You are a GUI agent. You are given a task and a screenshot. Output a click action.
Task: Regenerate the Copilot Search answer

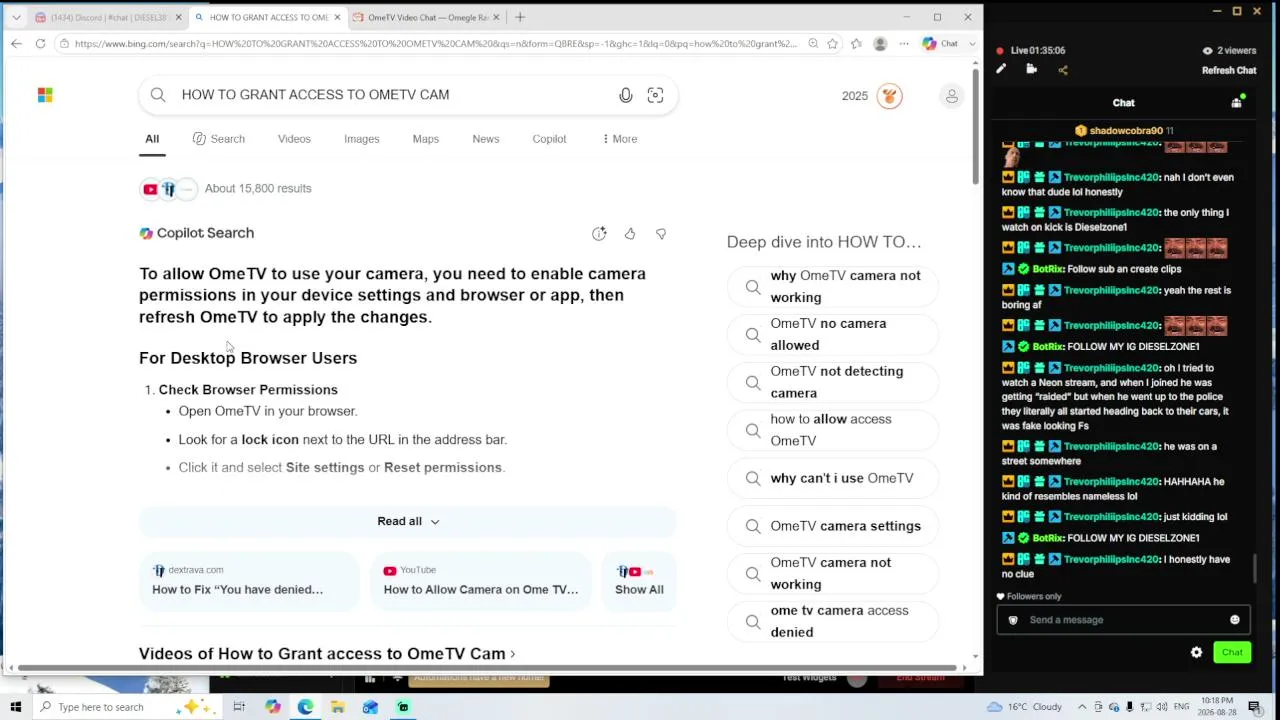click(599, 234)
